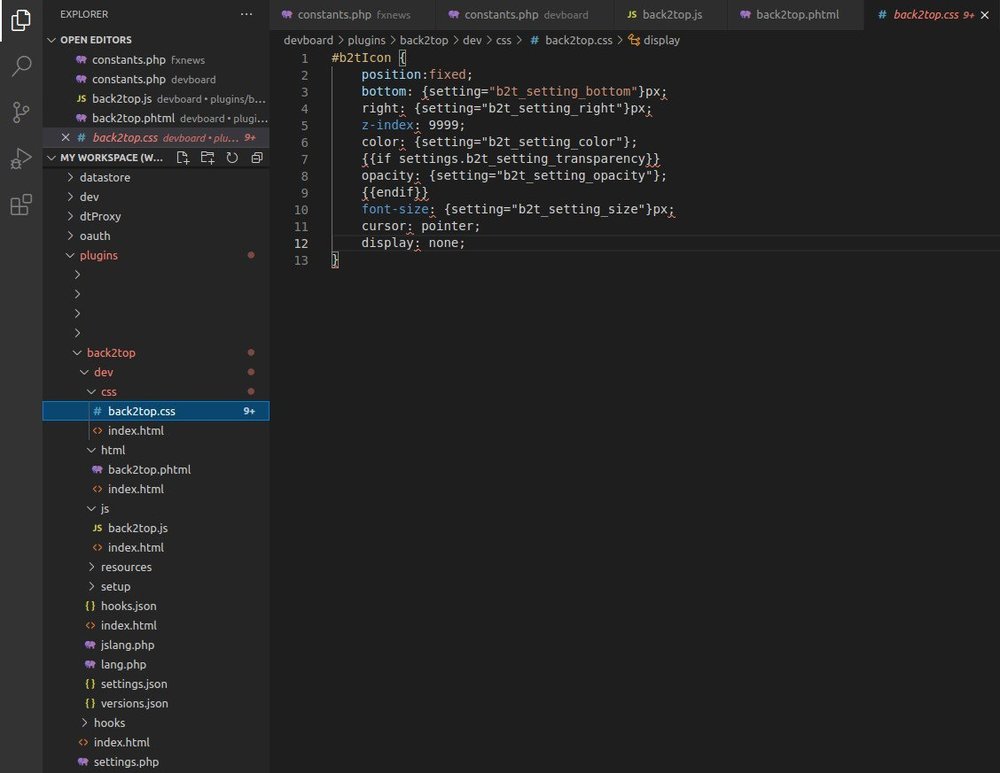Switch to the back2top.js tab
The height and width of the screenshot is (773, 1000).
(x=670, y=15)
